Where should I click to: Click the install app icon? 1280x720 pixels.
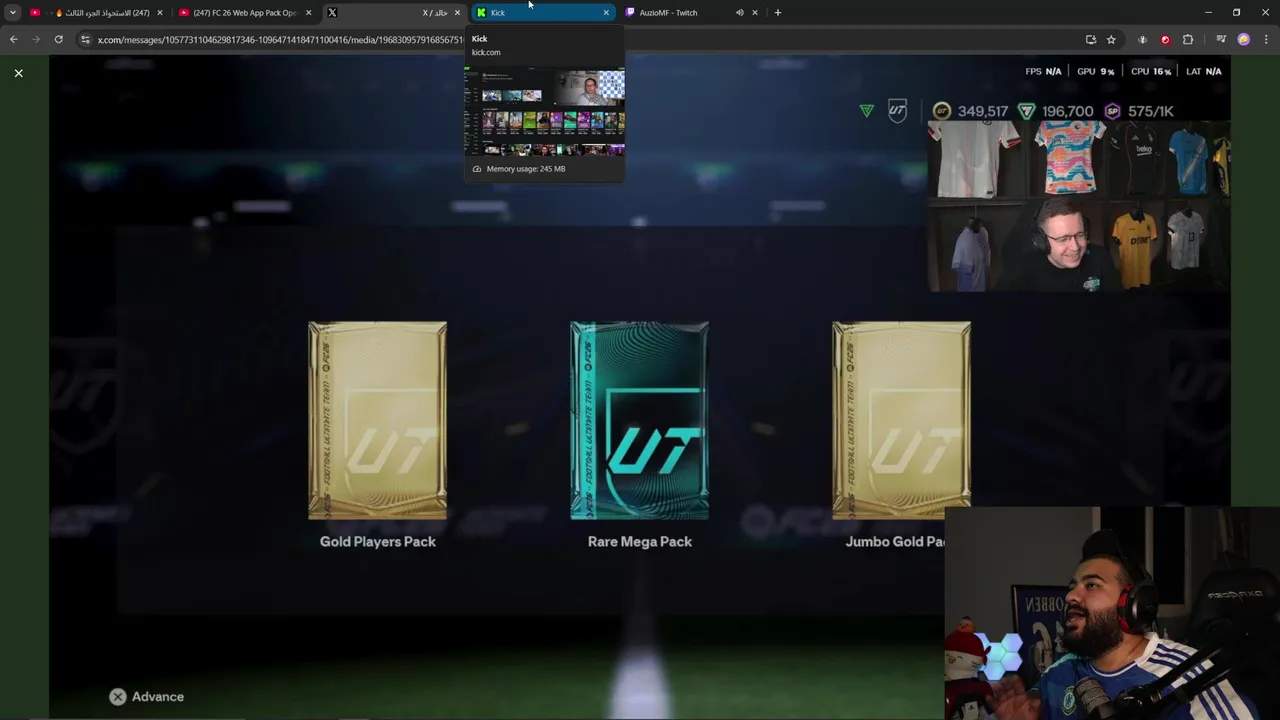pos(1091,39)
